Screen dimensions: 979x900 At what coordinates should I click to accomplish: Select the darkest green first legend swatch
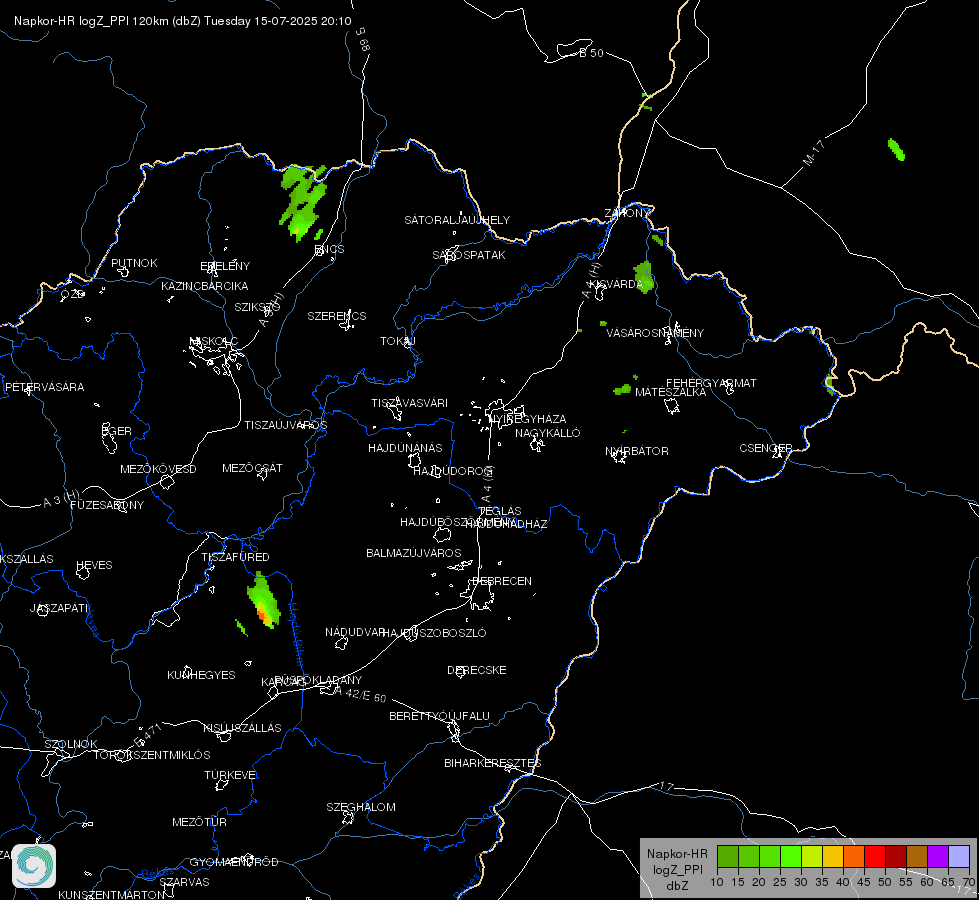[x=727, y=856]
